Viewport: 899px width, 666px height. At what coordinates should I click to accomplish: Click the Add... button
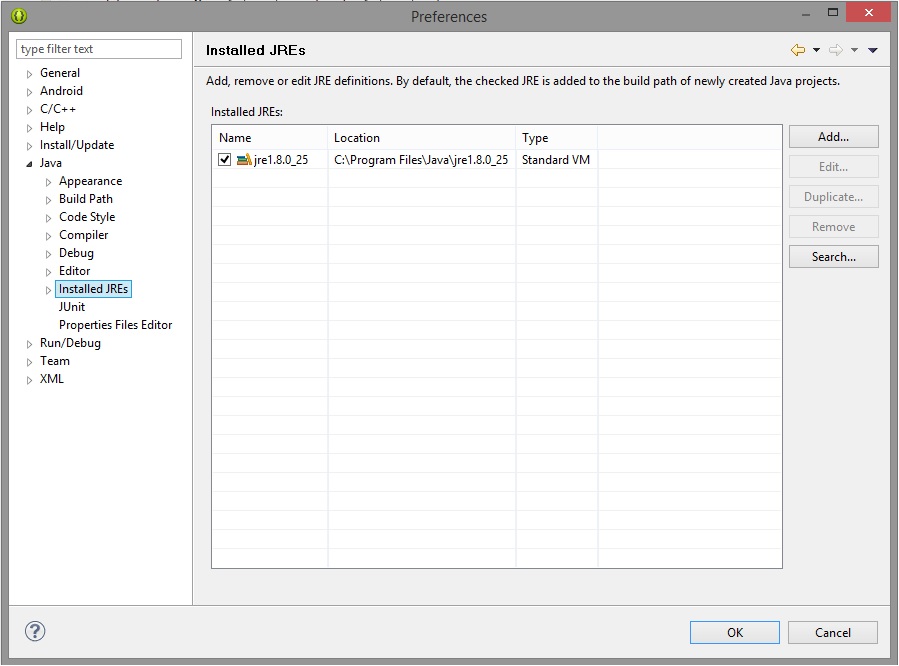click(x=834, y=137)
